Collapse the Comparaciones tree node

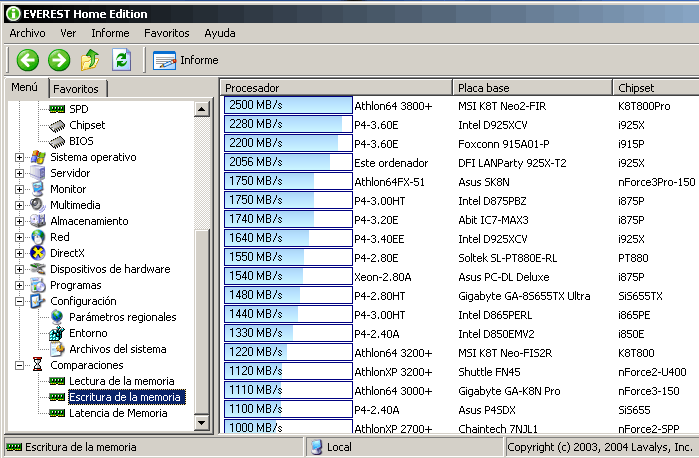point(19,366)
